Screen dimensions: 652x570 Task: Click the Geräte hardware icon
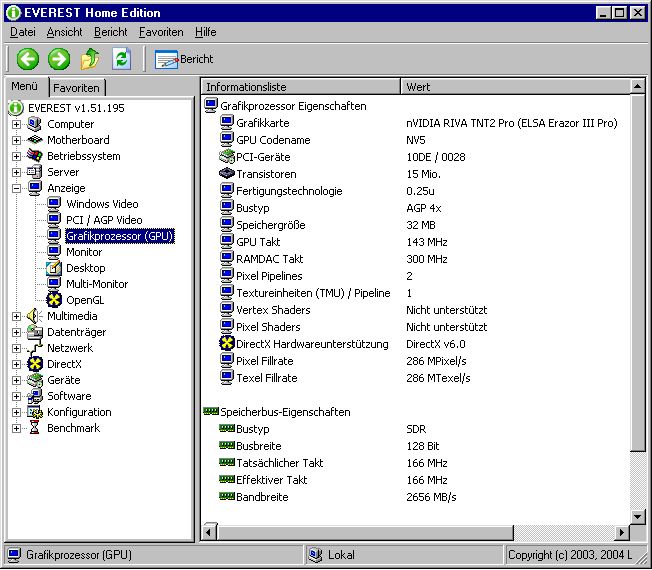pyautogui.click(x=35, y=380)
